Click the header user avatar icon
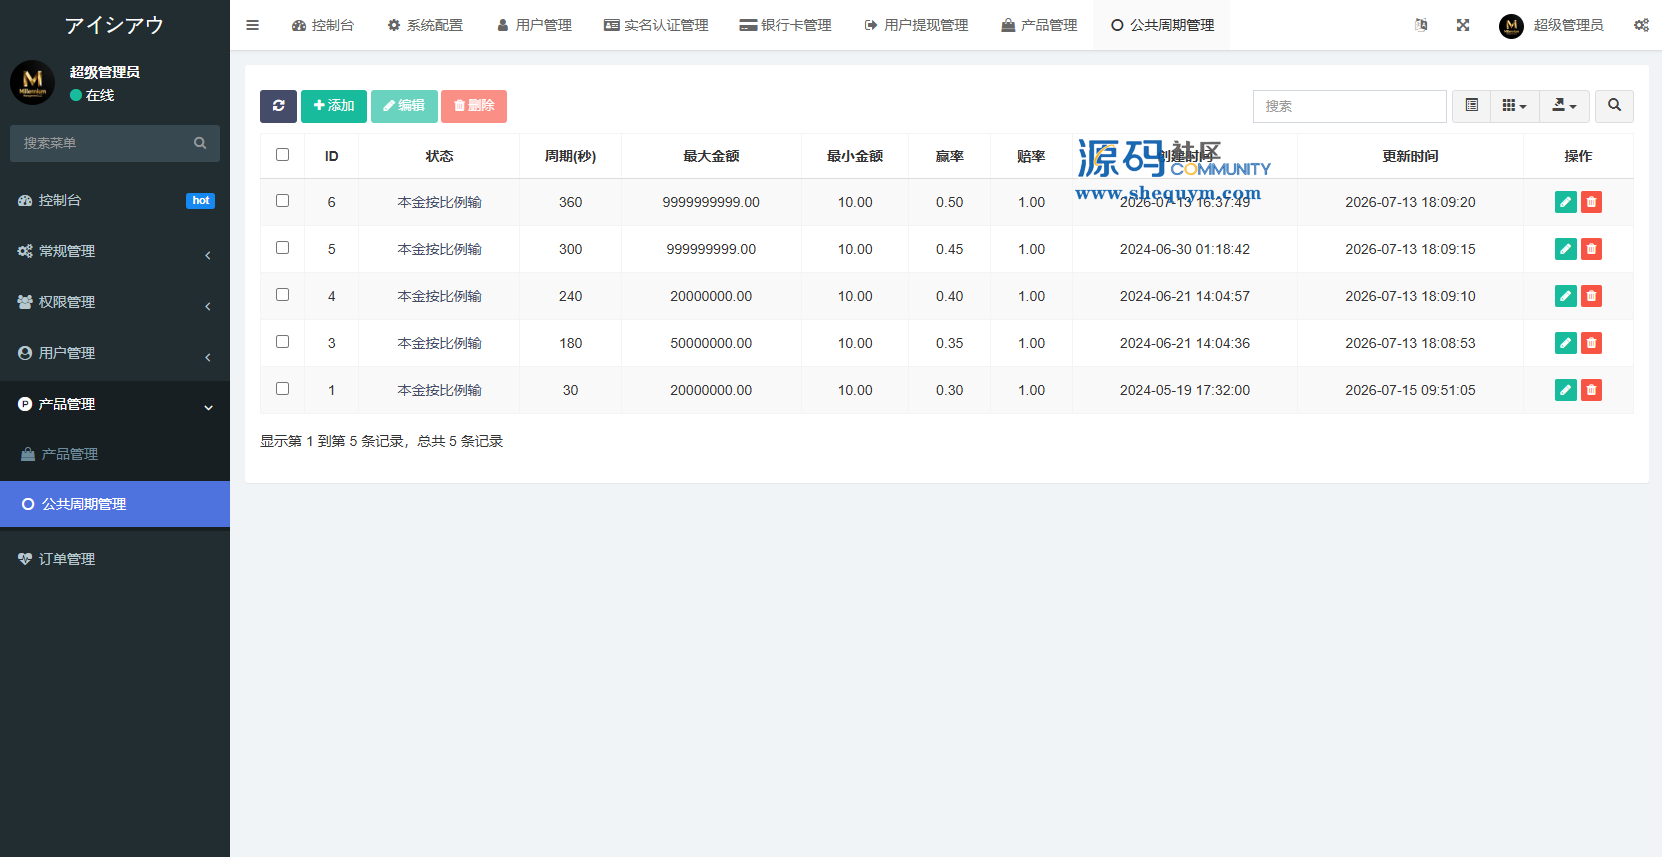1662x857 pixels. coord(1511,26)
